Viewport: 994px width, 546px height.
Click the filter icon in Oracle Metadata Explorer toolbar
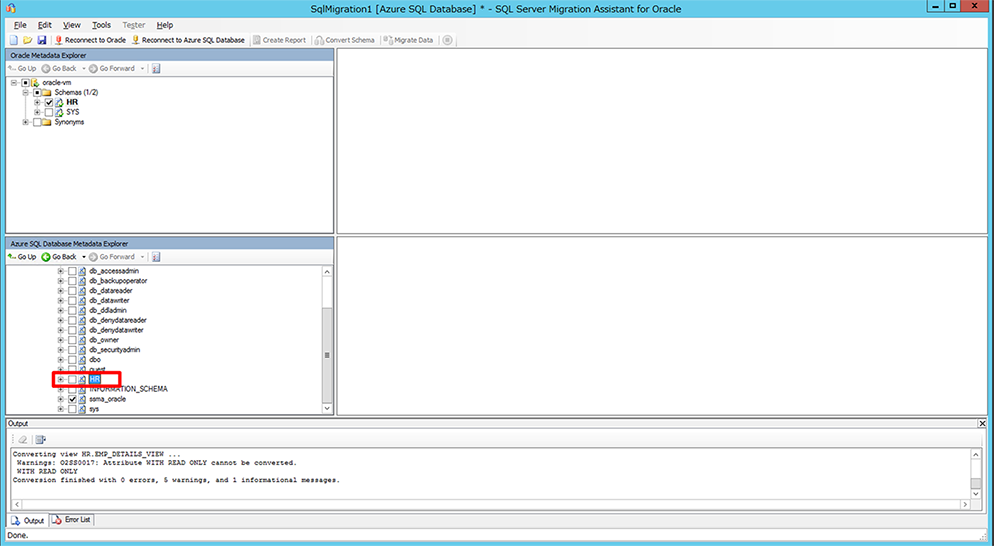(157, 68)
